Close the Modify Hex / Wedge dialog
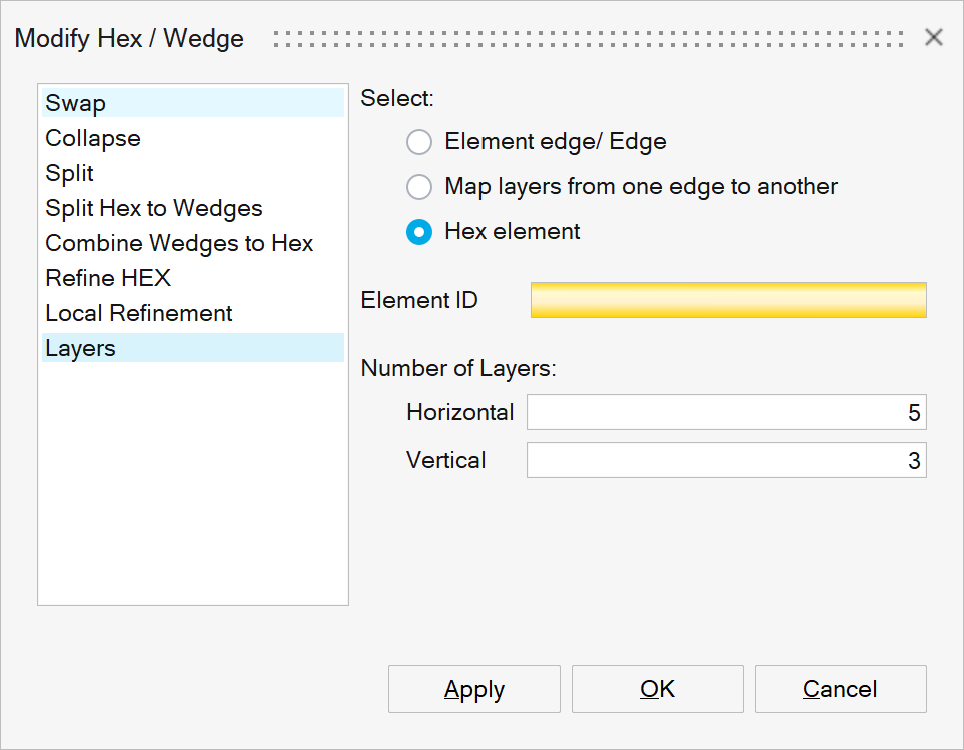 [934, 38]
